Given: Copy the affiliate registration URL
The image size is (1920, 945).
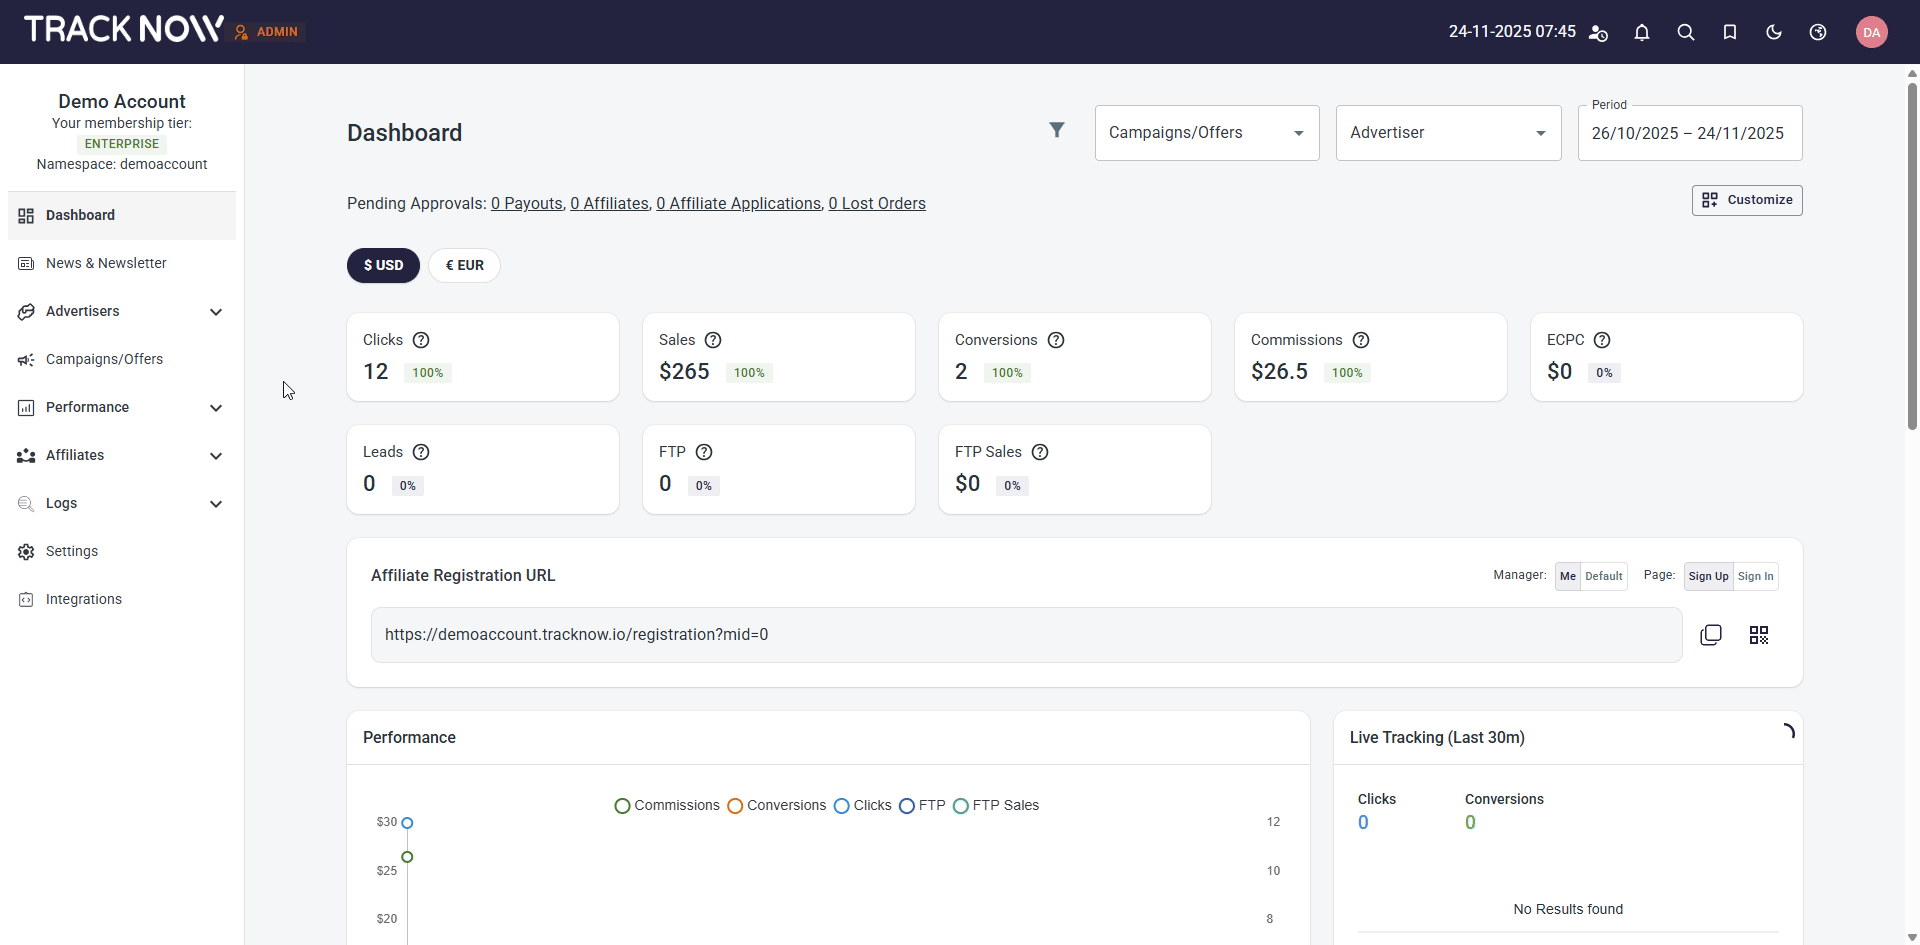Looking at the screenshot, I should click(1710, 635).
